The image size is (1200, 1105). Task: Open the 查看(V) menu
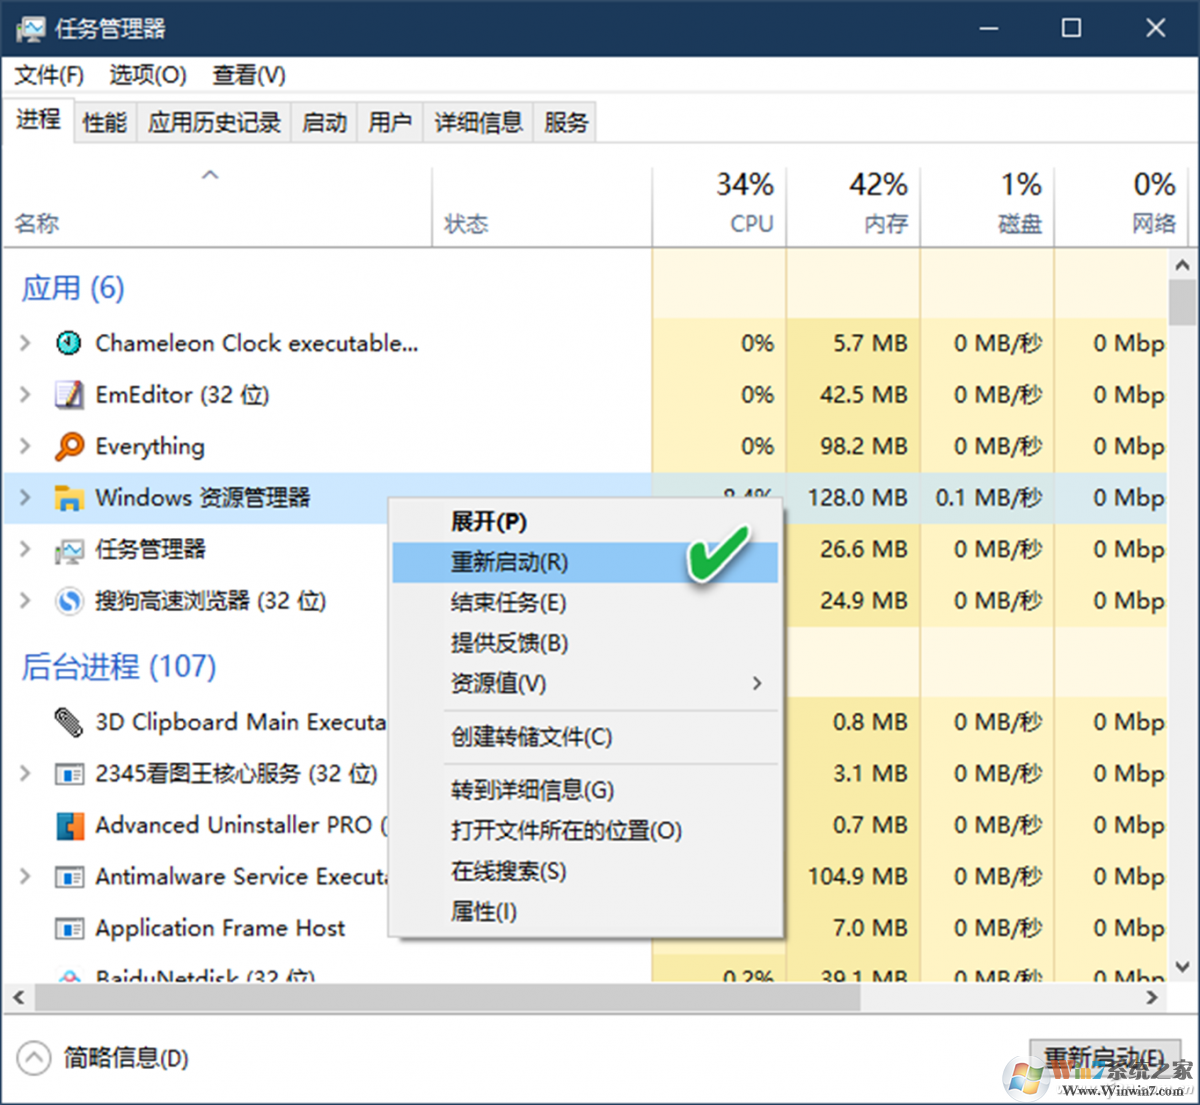tap(248, 75)
